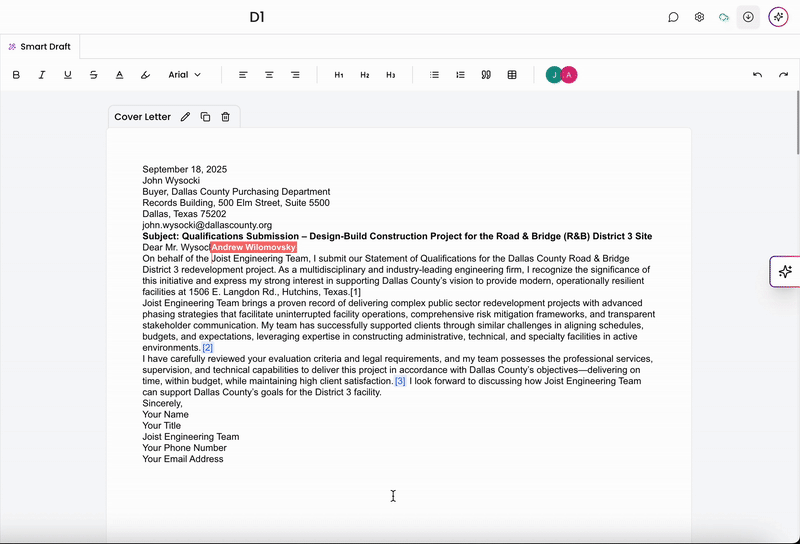Click the cloud sync status icon
The image size is (800, 544).
[x=723, y=18]
